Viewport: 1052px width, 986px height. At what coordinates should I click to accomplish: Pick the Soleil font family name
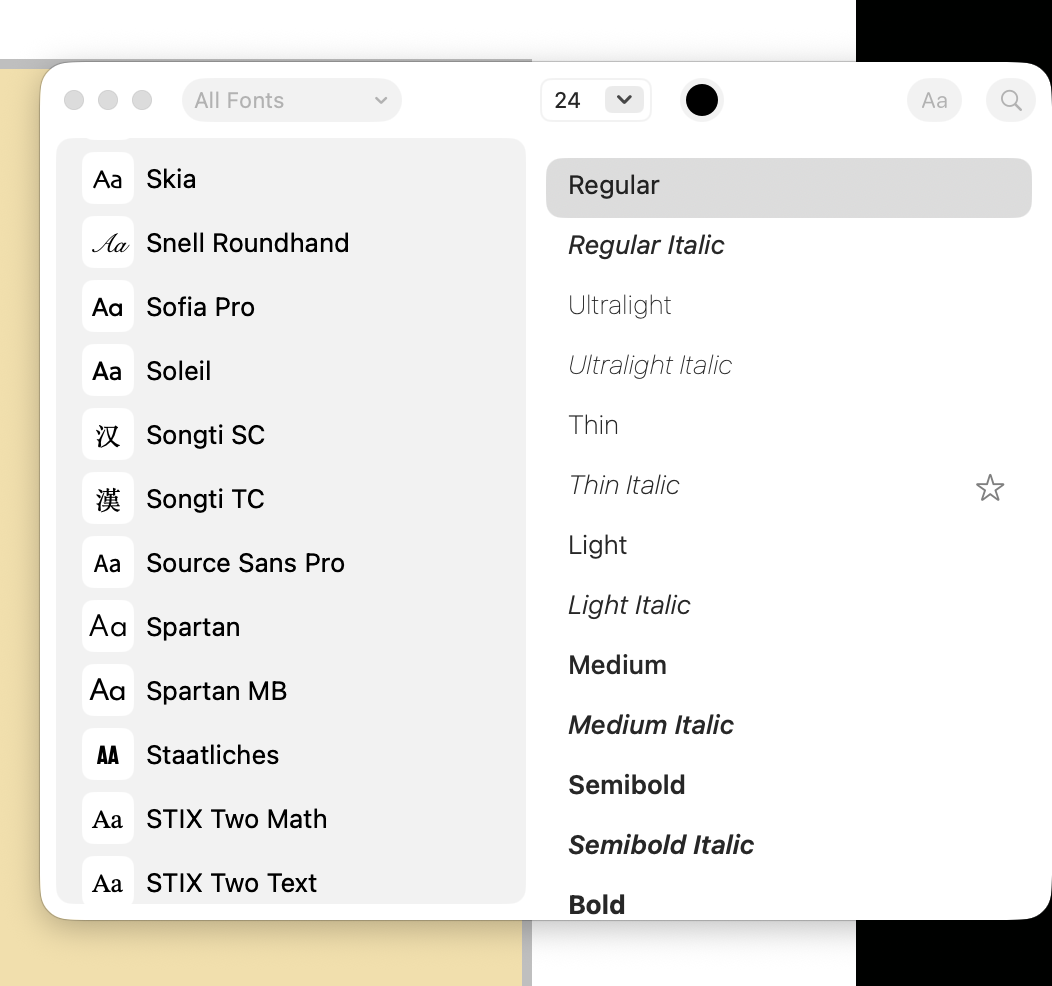tap(178, 371)
